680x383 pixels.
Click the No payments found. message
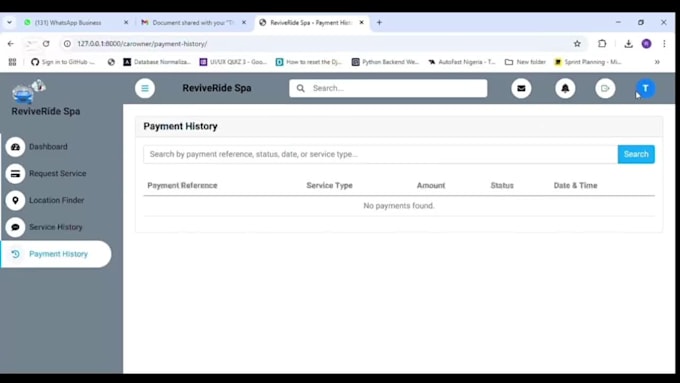tap(399, 206)
